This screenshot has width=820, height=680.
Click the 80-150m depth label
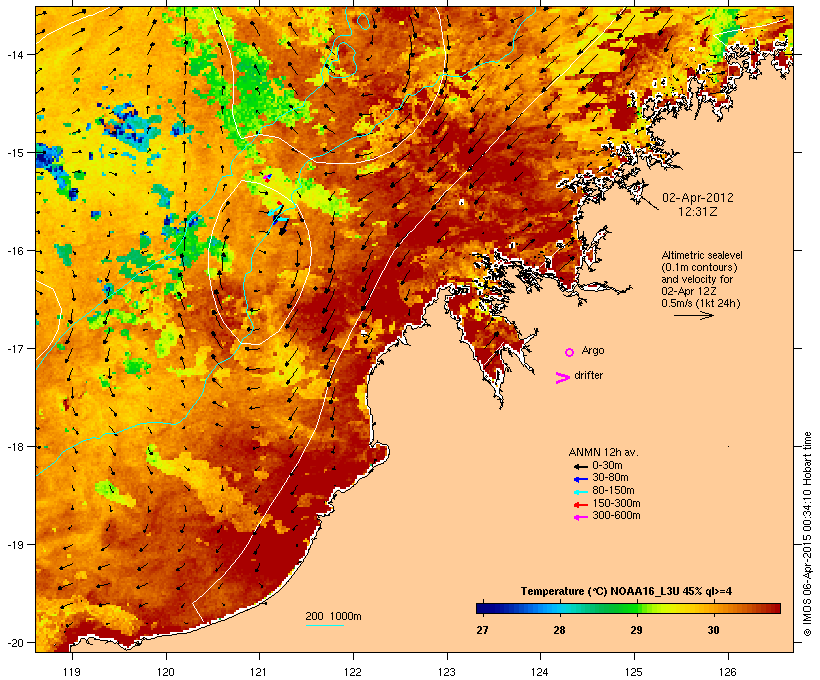point(613,490)
